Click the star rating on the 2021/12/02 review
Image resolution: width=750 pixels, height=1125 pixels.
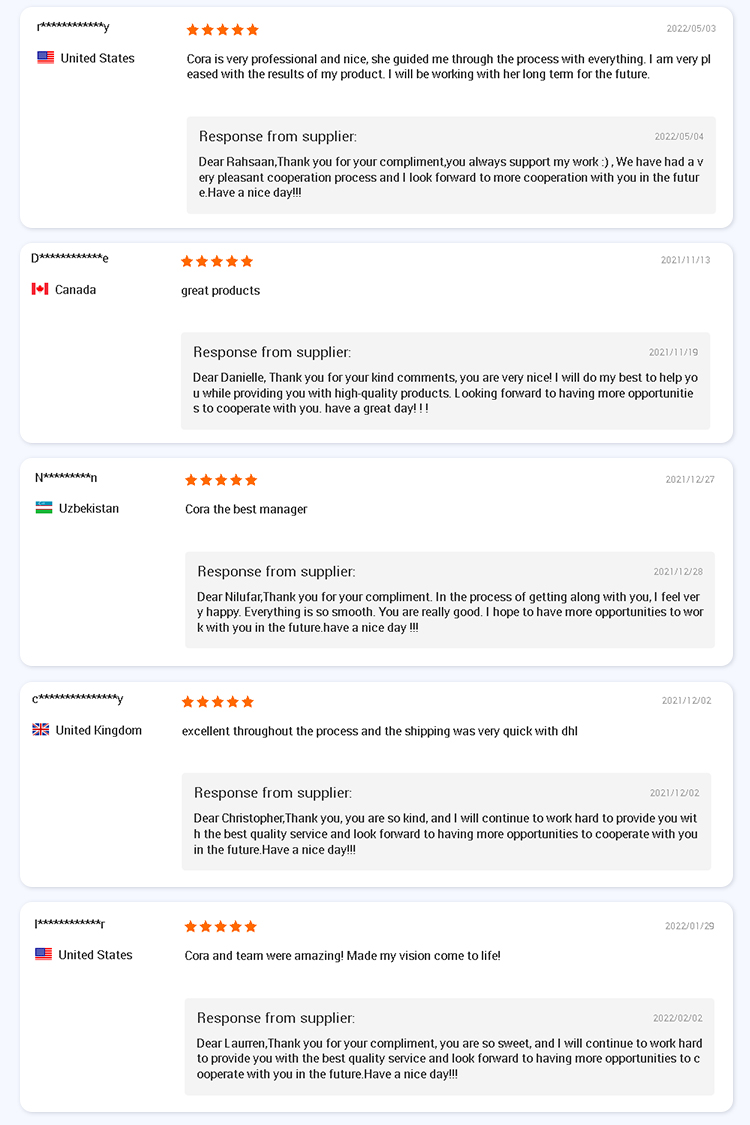217,702
